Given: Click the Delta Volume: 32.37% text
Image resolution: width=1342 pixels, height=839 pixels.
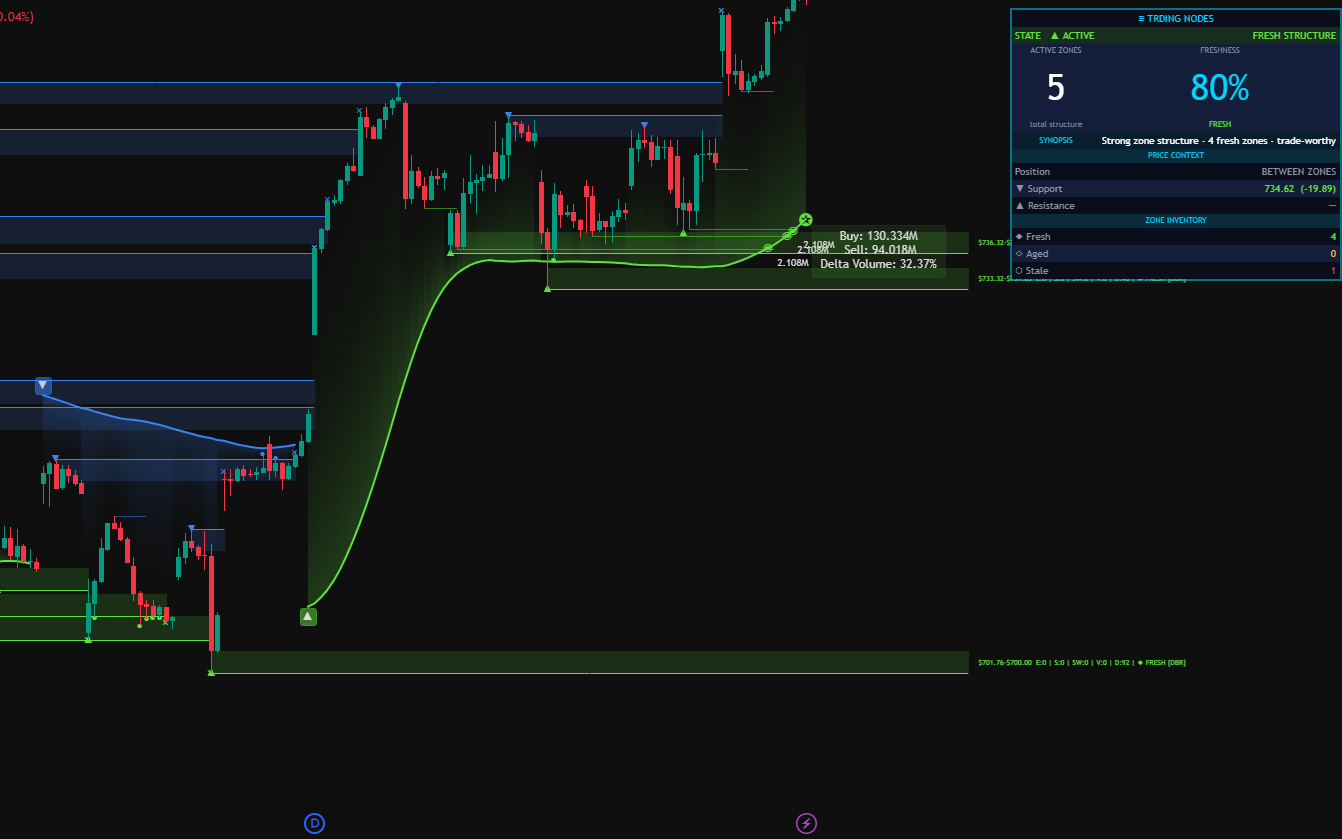Looking at the screenshot, I should point(878,264).
